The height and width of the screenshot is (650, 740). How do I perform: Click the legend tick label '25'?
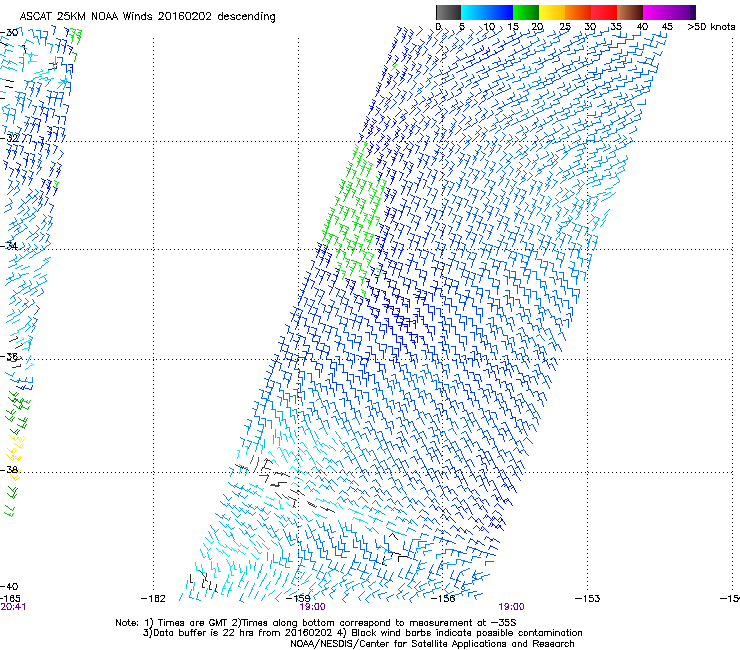point(565,27)
